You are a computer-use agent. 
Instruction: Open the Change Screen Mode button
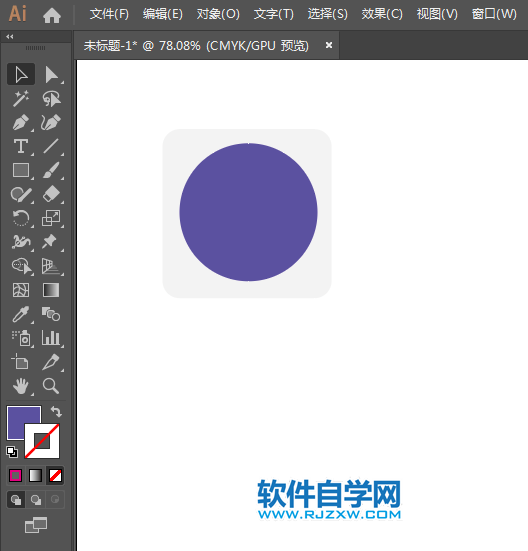pos(36,525)
